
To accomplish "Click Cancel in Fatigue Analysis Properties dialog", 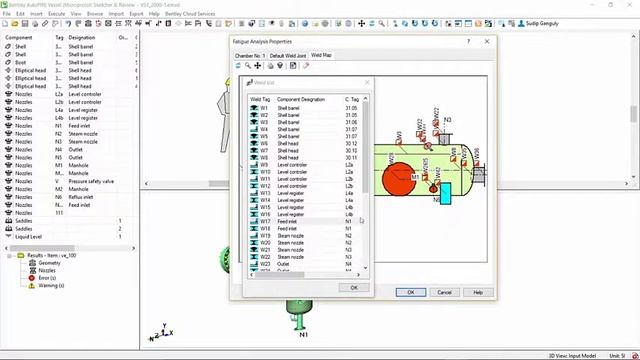I will [x=444, y=292].
